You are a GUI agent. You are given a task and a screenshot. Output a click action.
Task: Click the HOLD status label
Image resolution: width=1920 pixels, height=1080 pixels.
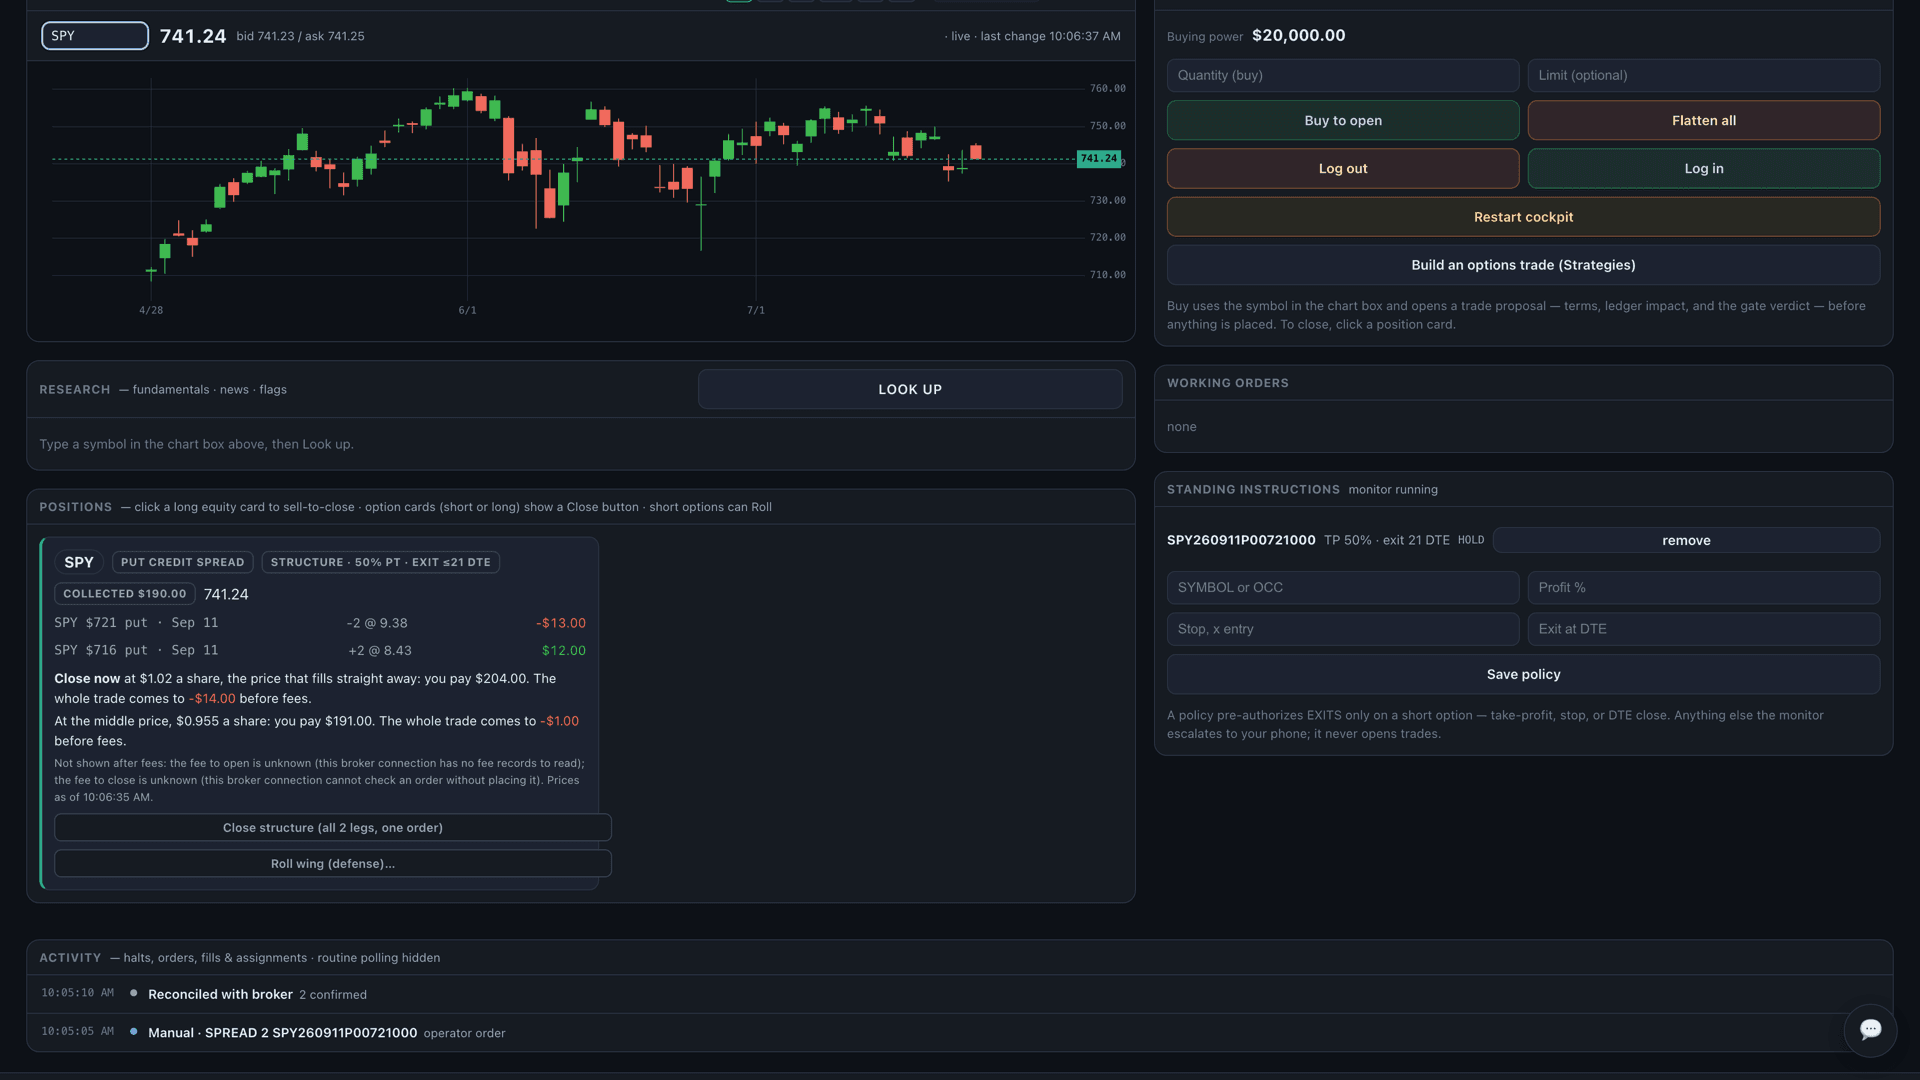(1471, 540)
